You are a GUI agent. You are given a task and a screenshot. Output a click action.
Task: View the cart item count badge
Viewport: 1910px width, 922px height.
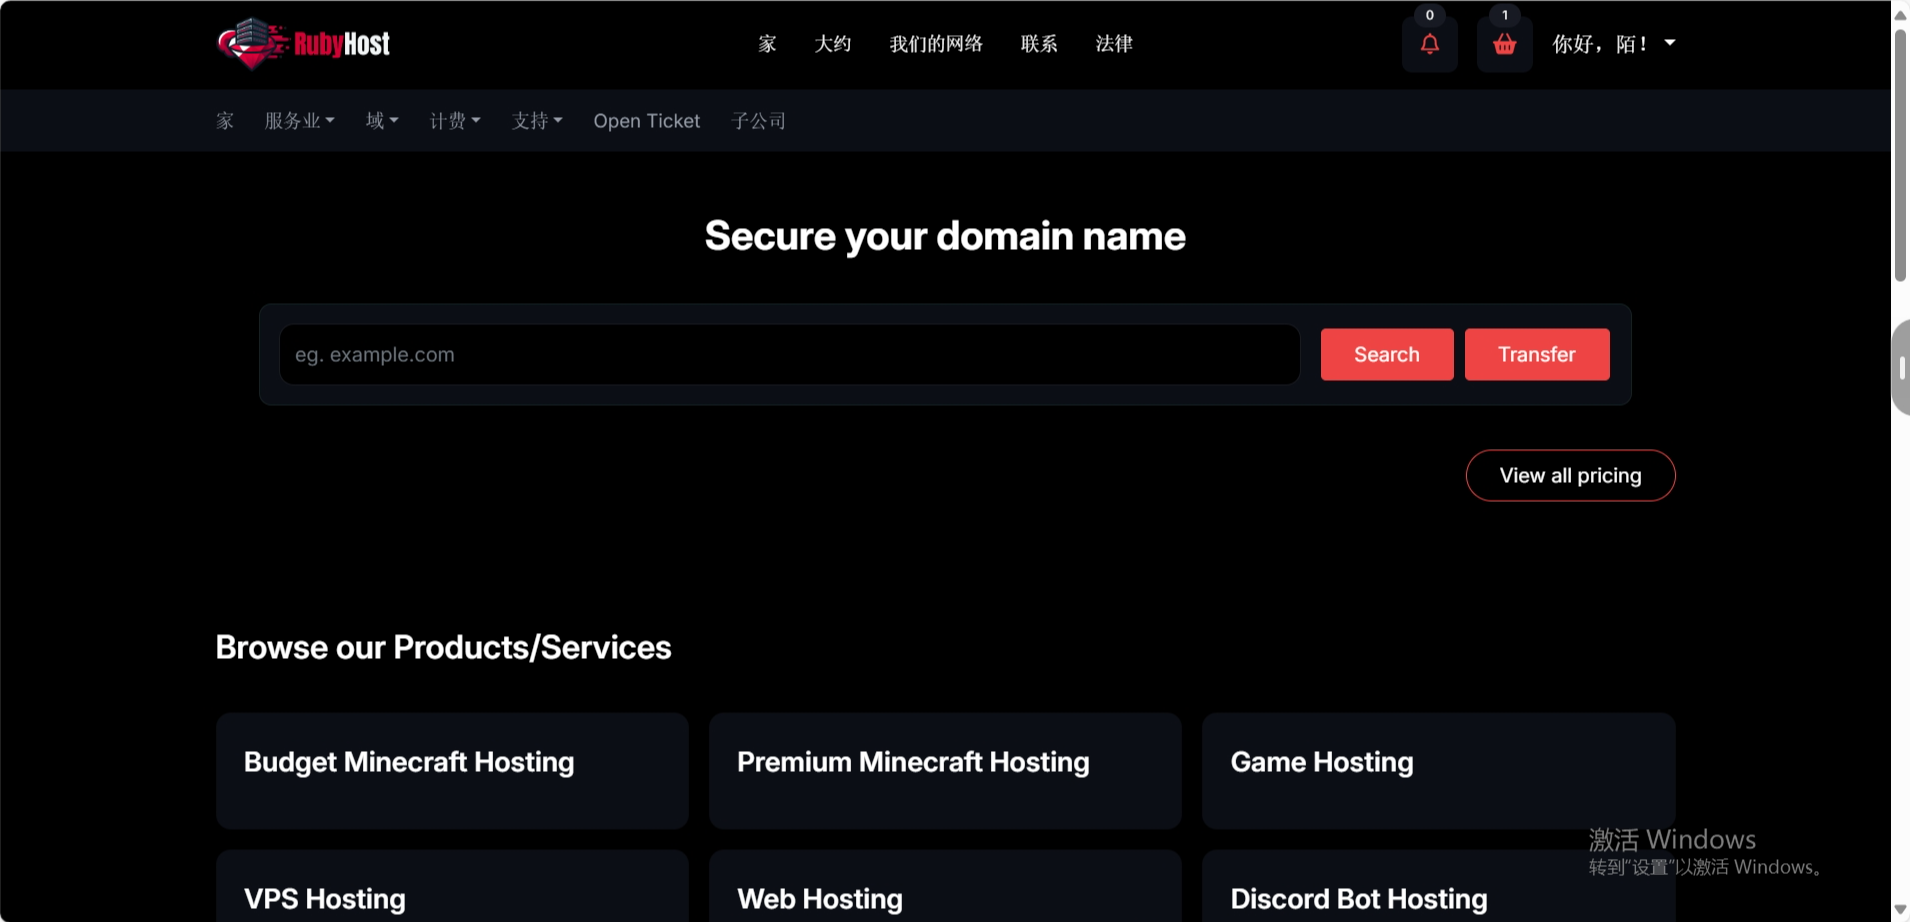tap(1505, 15)
